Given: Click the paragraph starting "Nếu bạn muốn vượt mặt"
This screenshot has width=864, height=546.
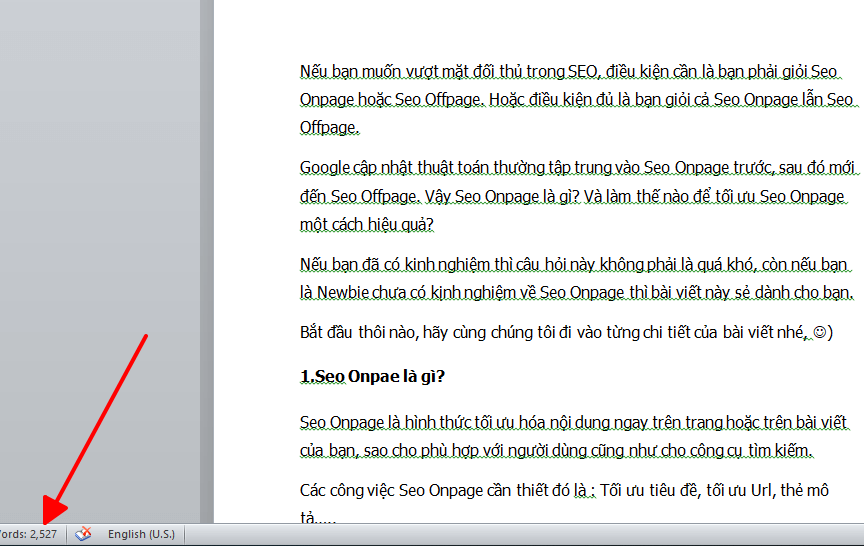Looking at the screenshot, I should 579,99.
